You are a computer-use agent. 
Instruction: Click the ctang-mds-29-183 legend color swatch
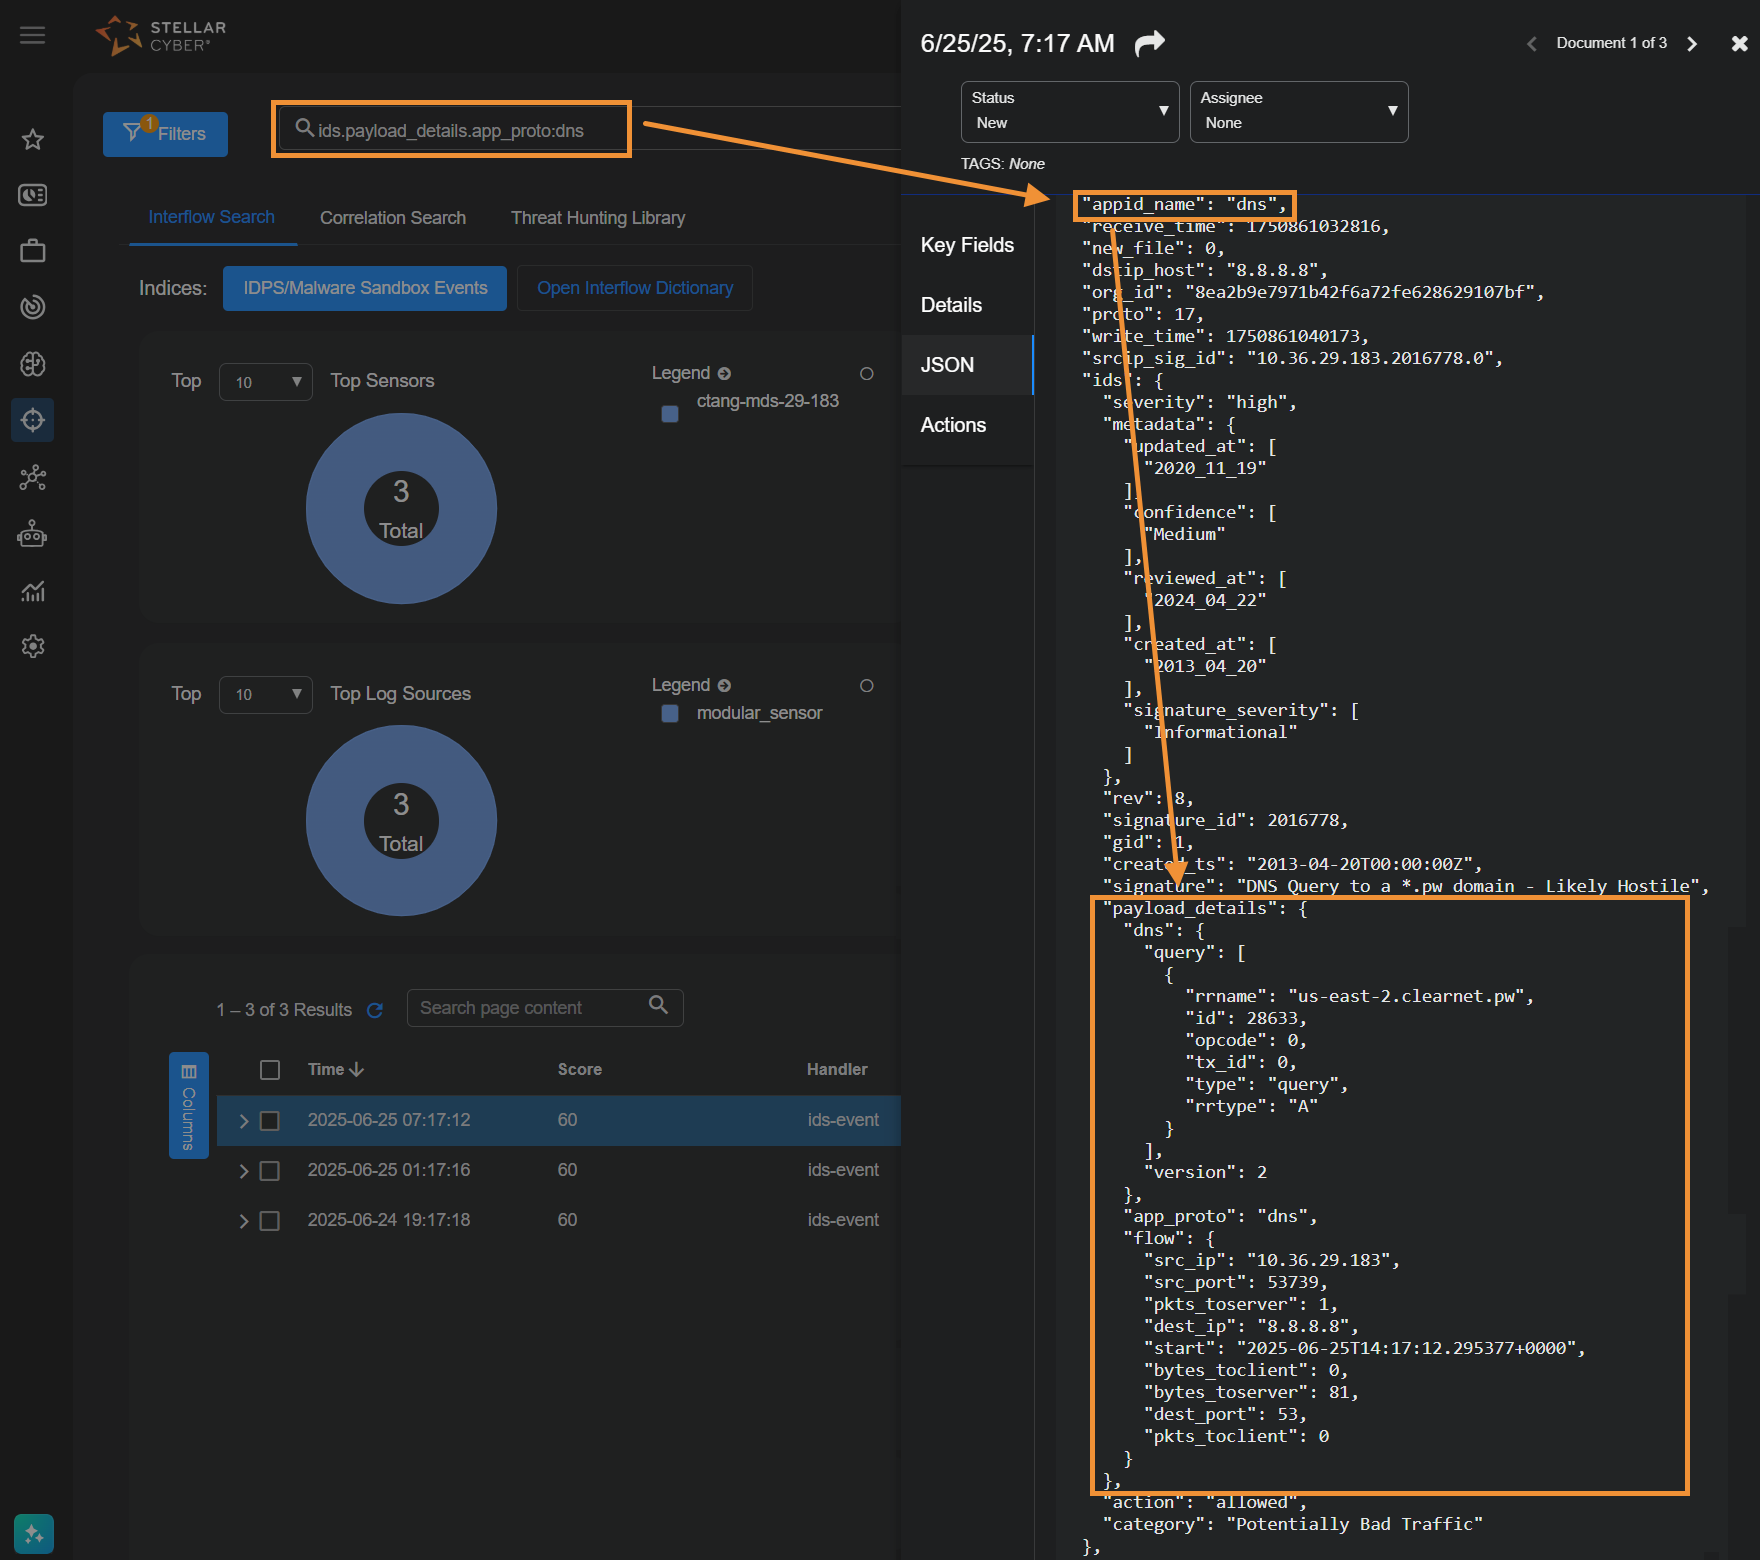tap(670, 413)
